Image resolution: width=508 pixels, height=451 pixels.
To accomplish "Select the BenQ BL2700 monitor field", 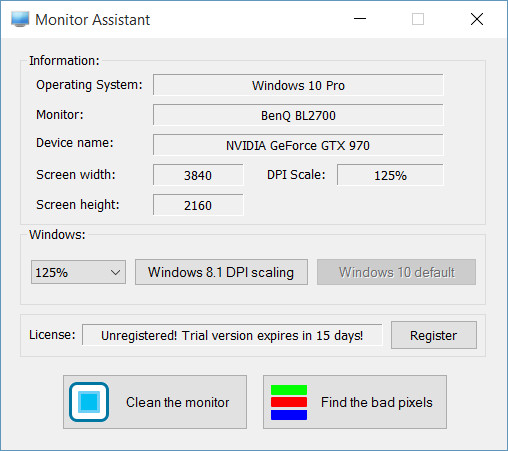I will tap(298, 115).
